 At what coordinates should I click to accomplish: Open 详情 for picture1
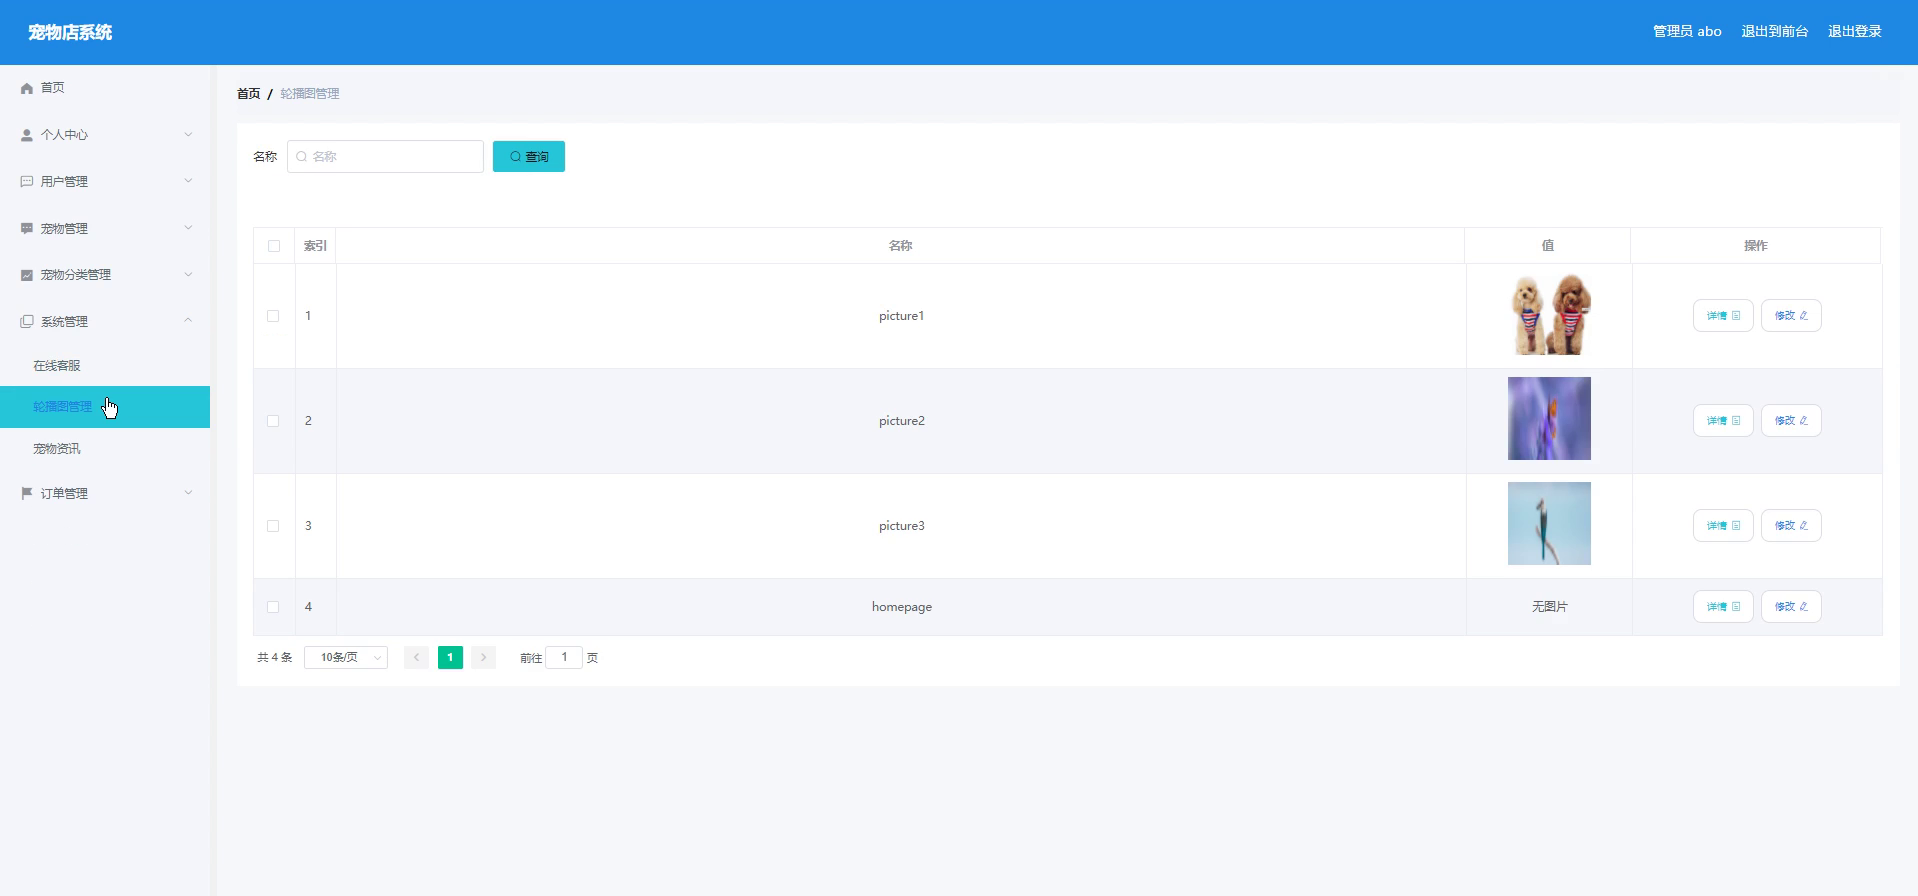(x=1723, y=316)
